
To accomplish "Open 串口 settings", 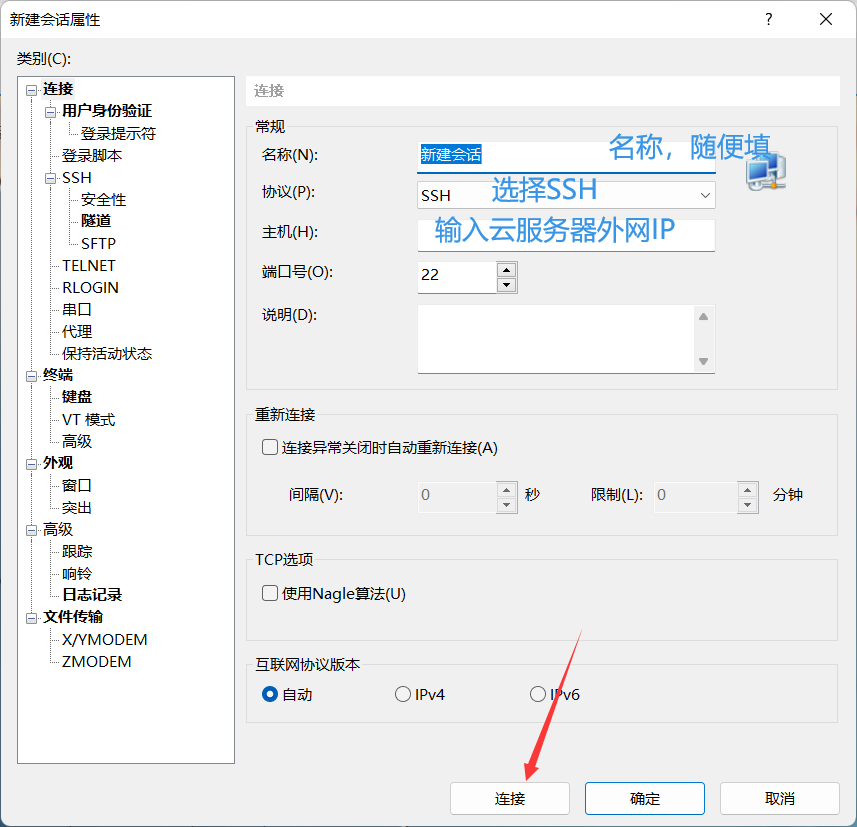I will [77, 309].
